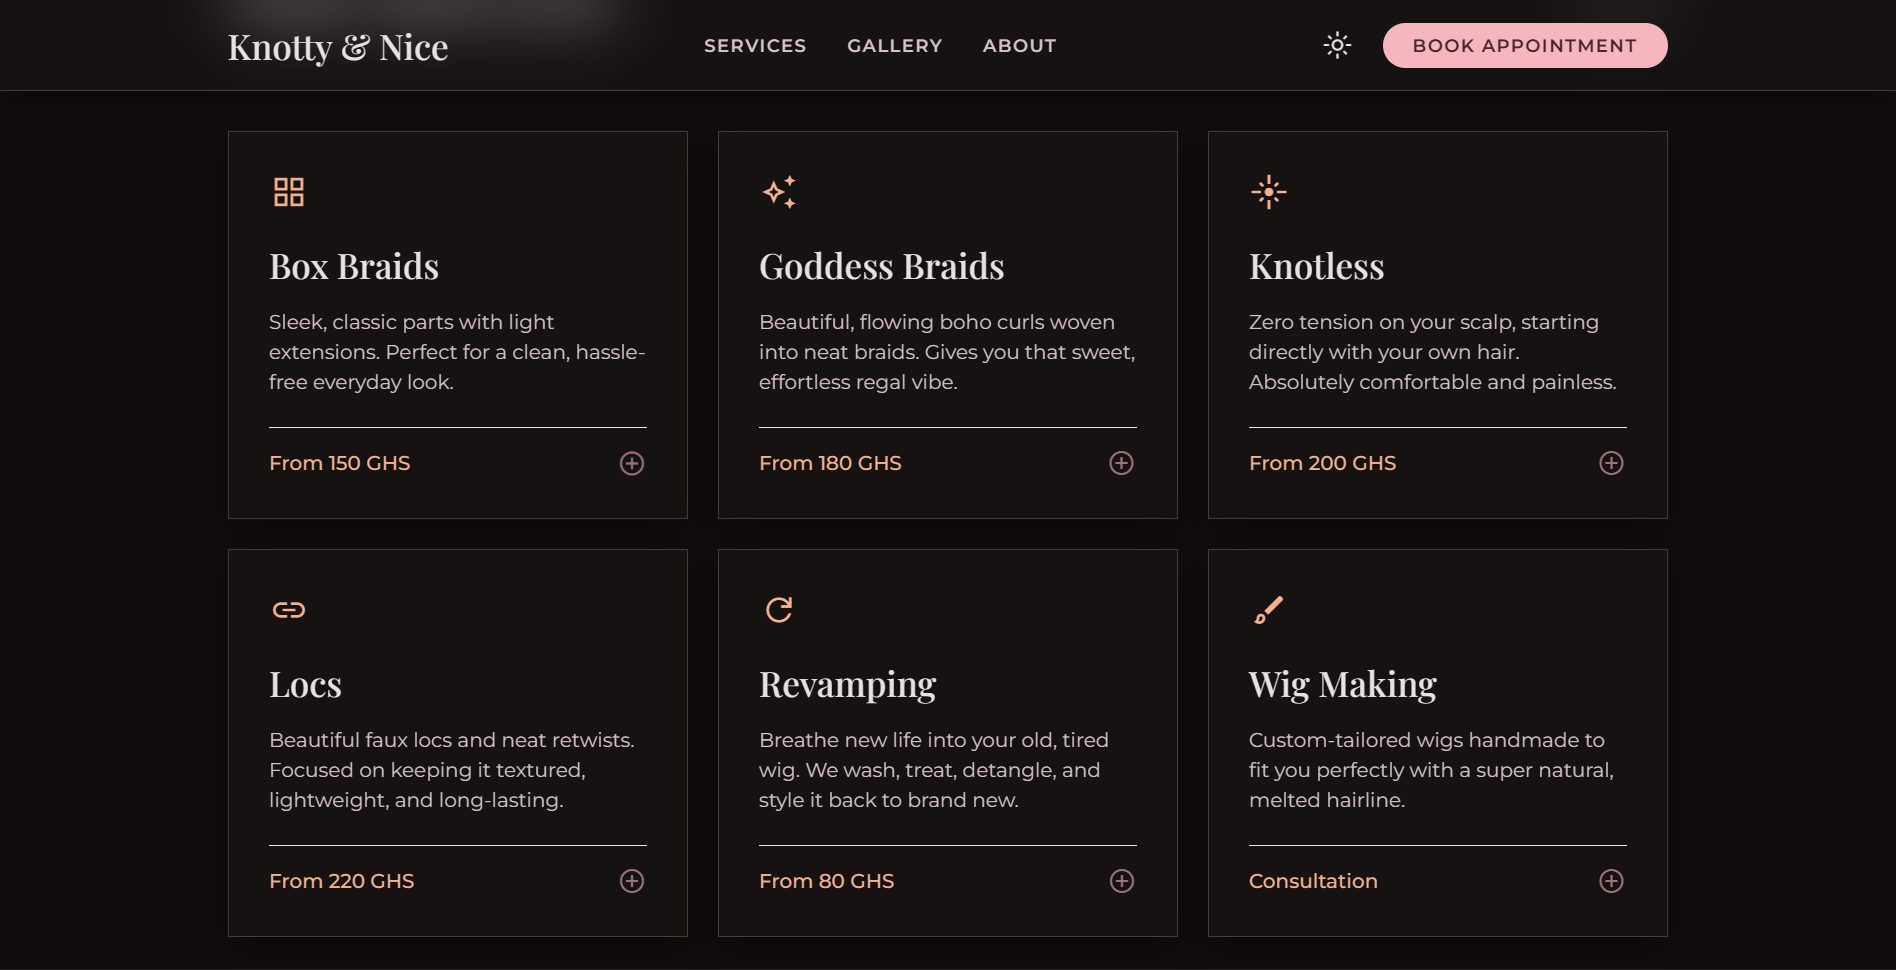Open the Services nav item

tap(755, 46)
